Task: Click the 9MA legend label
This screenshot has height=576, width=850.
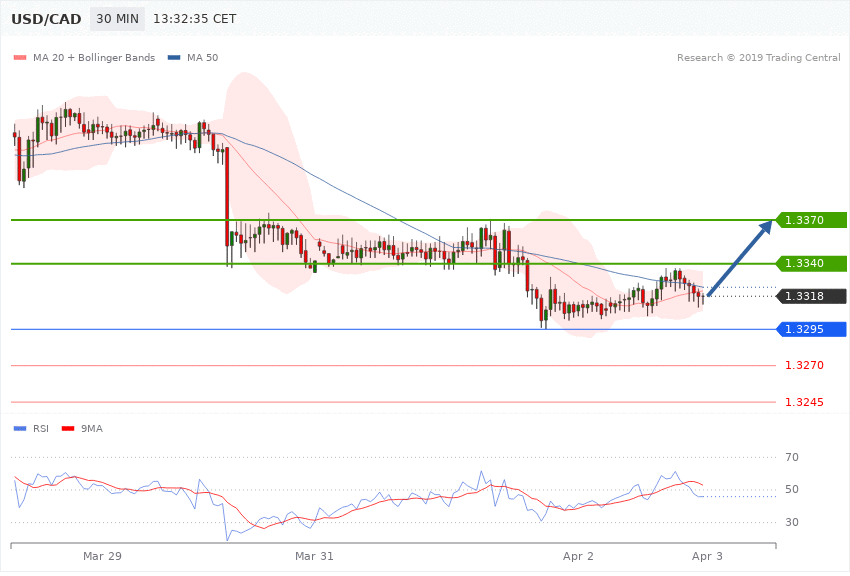Action: [92, 429]
